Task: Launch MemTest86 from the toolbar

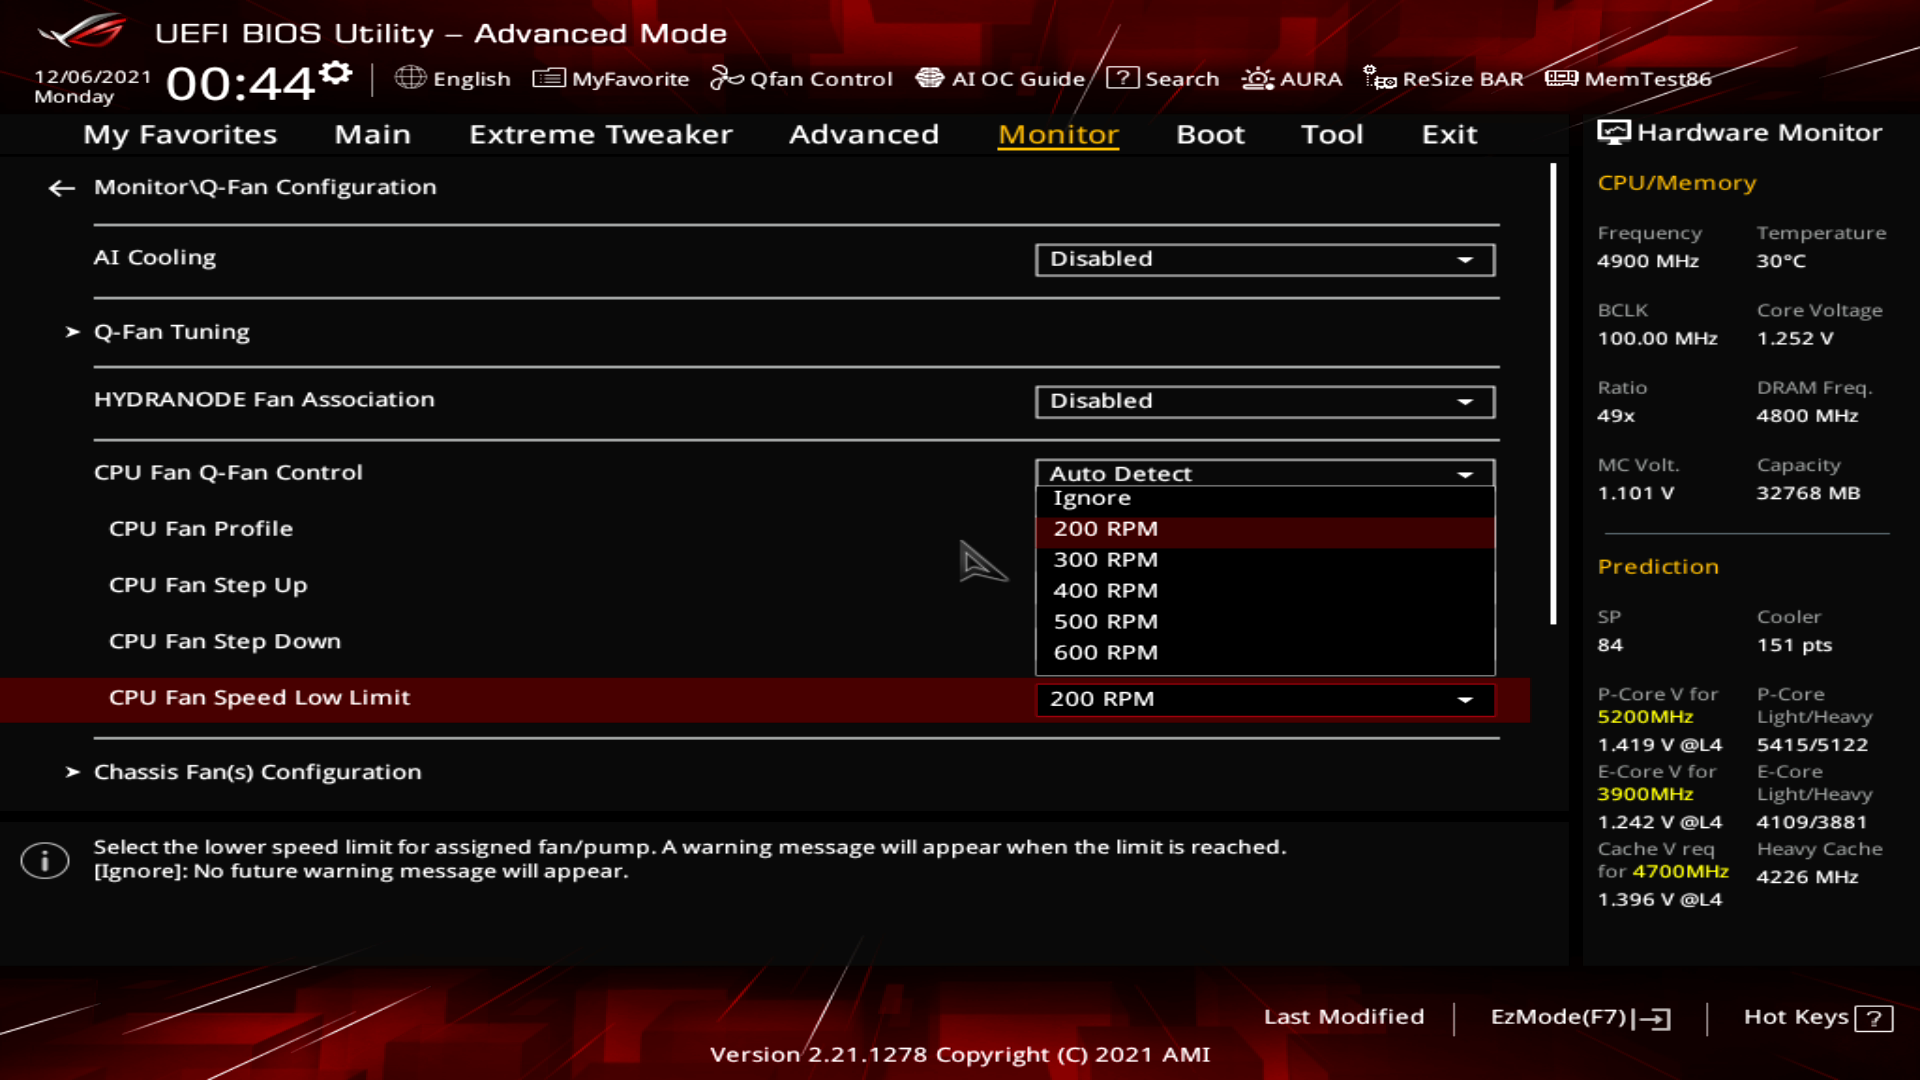Action: pos(1628,78)
